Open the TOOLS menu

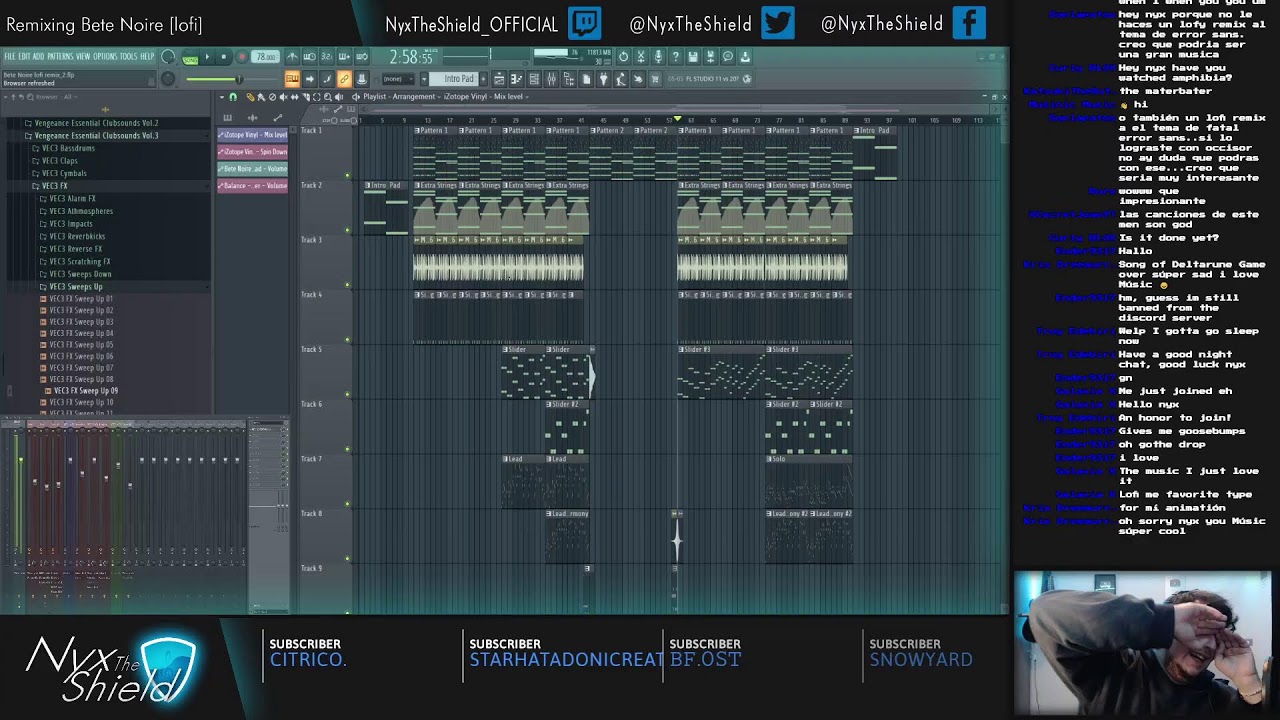pyautogui.click(x=129, y=57)
